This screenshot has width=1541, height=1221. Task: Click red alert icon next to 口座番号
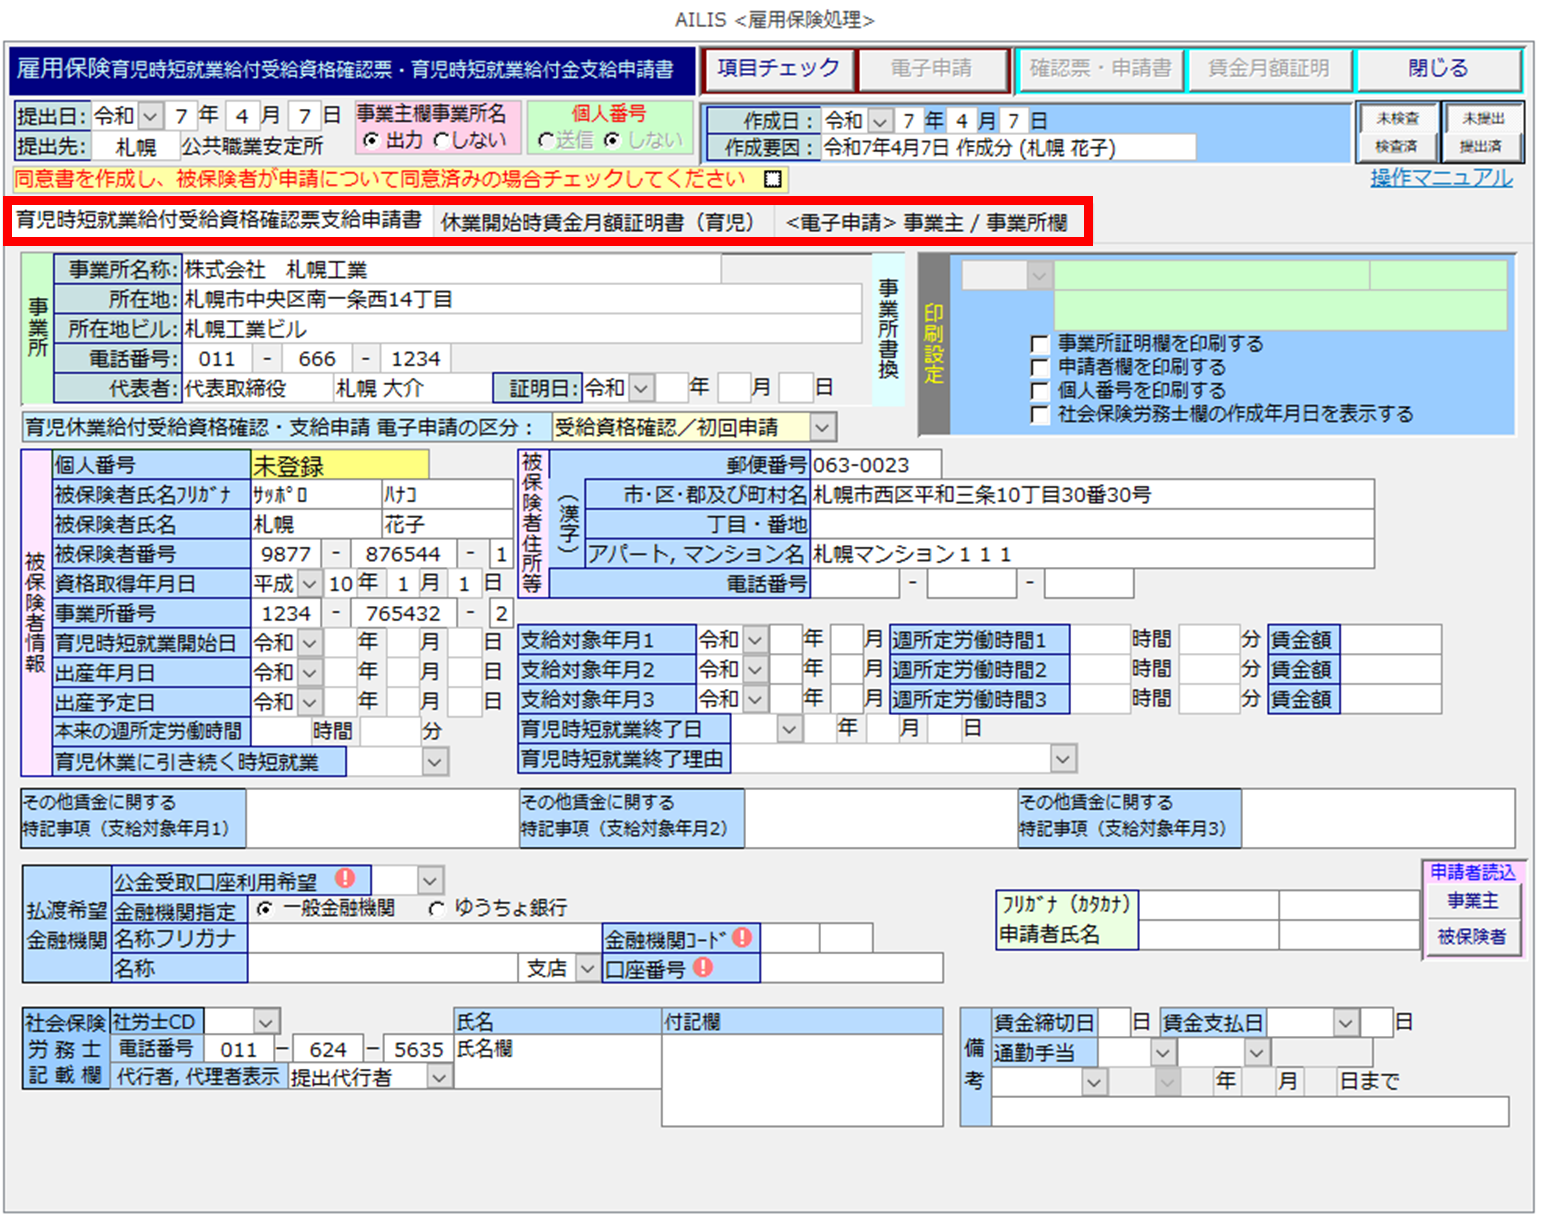tap(703, 967)
